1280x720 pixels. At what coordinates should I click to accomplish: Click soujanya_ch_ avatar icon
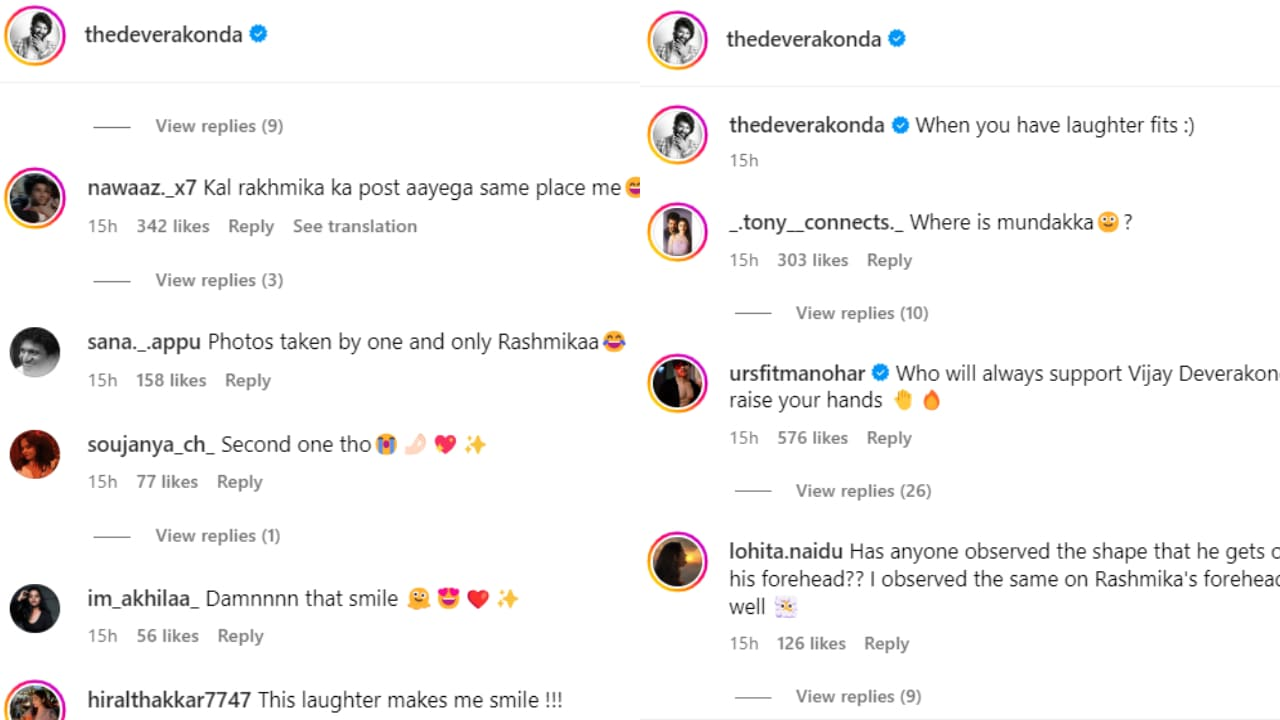point(36,454)
